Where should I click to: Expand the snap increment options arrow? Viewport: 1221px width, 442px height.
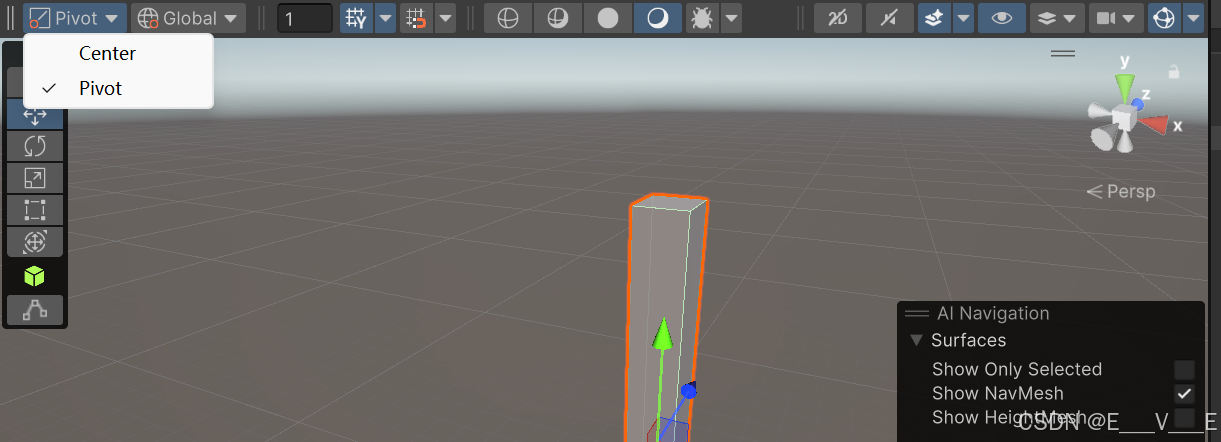(x=445, y=18)
